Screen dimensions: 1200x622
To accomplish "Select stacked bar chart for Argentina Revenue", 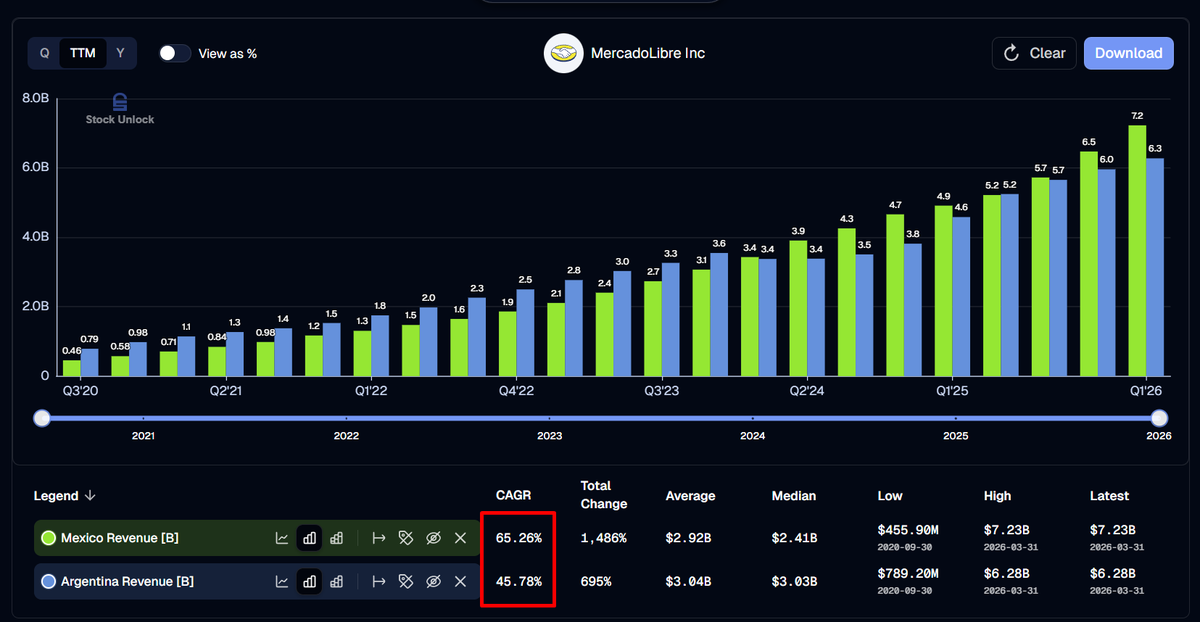I will click(337, 581).
